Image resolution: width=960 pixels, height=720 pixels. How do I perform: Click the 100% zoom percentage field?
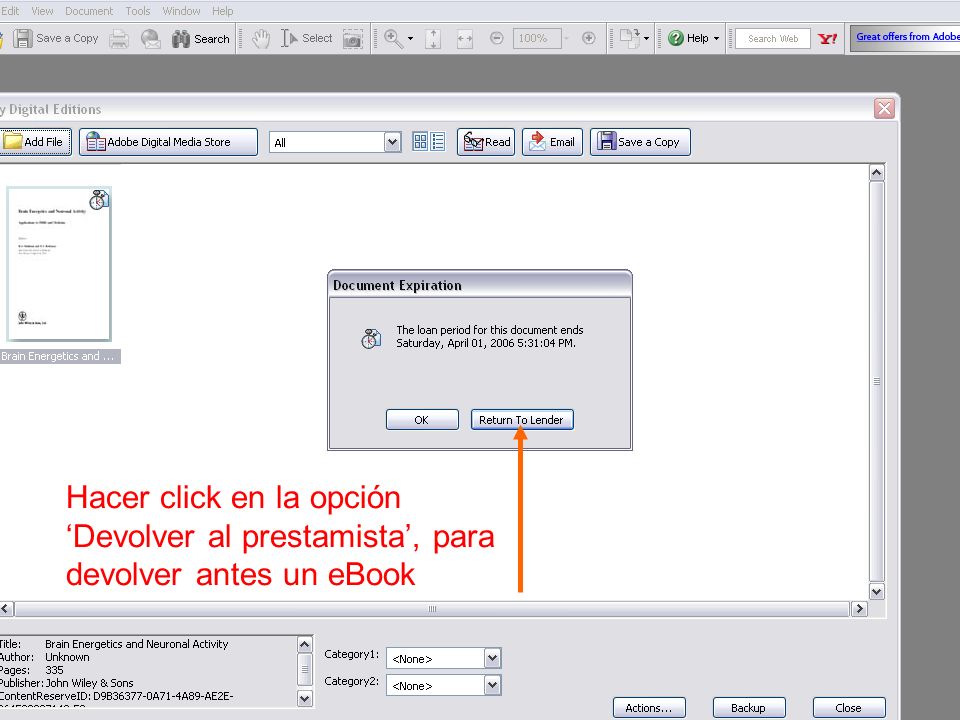coord(536,39)
